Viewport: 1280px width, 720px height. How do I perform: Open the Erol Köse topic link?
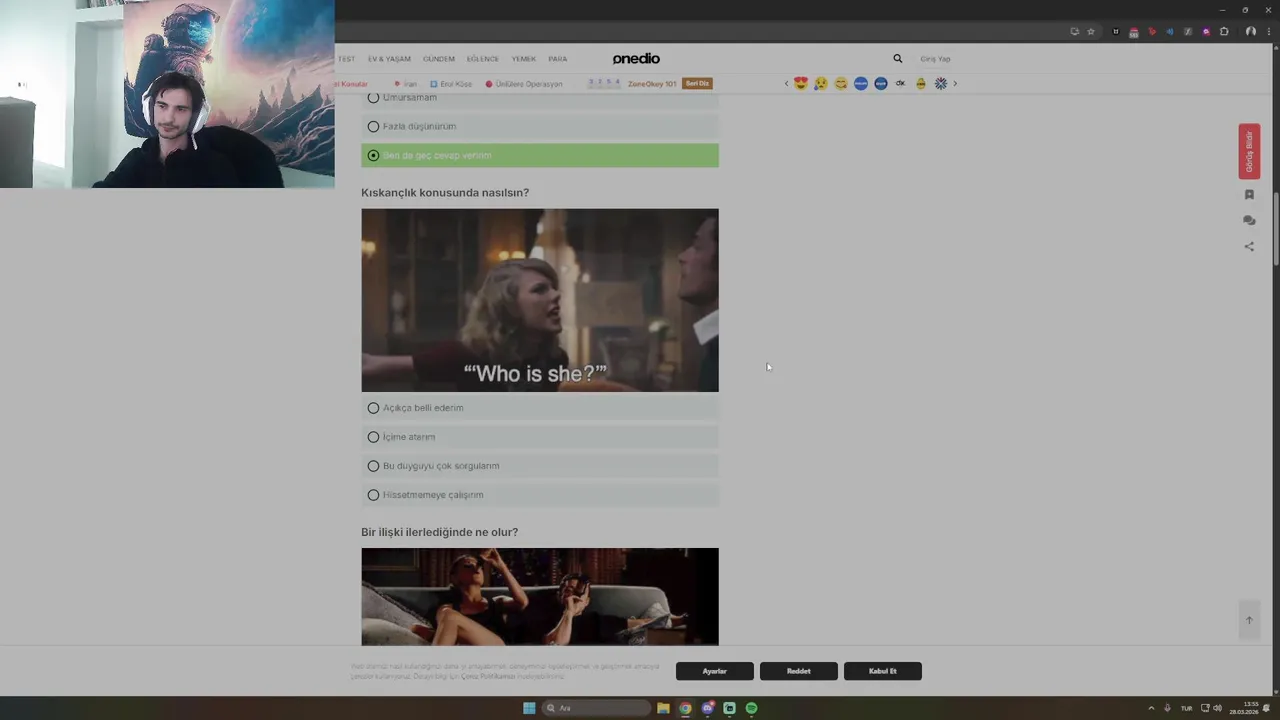[451, 84]
